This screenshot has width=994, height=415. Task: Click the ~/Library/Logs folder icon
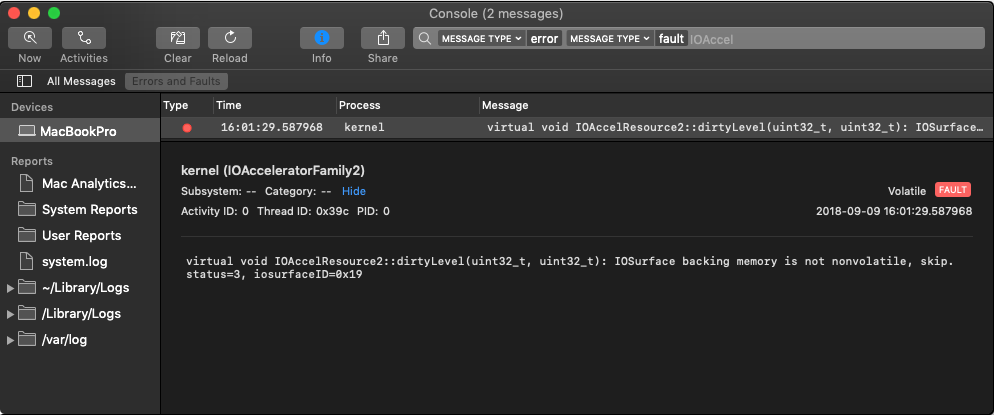click(x=27, y=287)
